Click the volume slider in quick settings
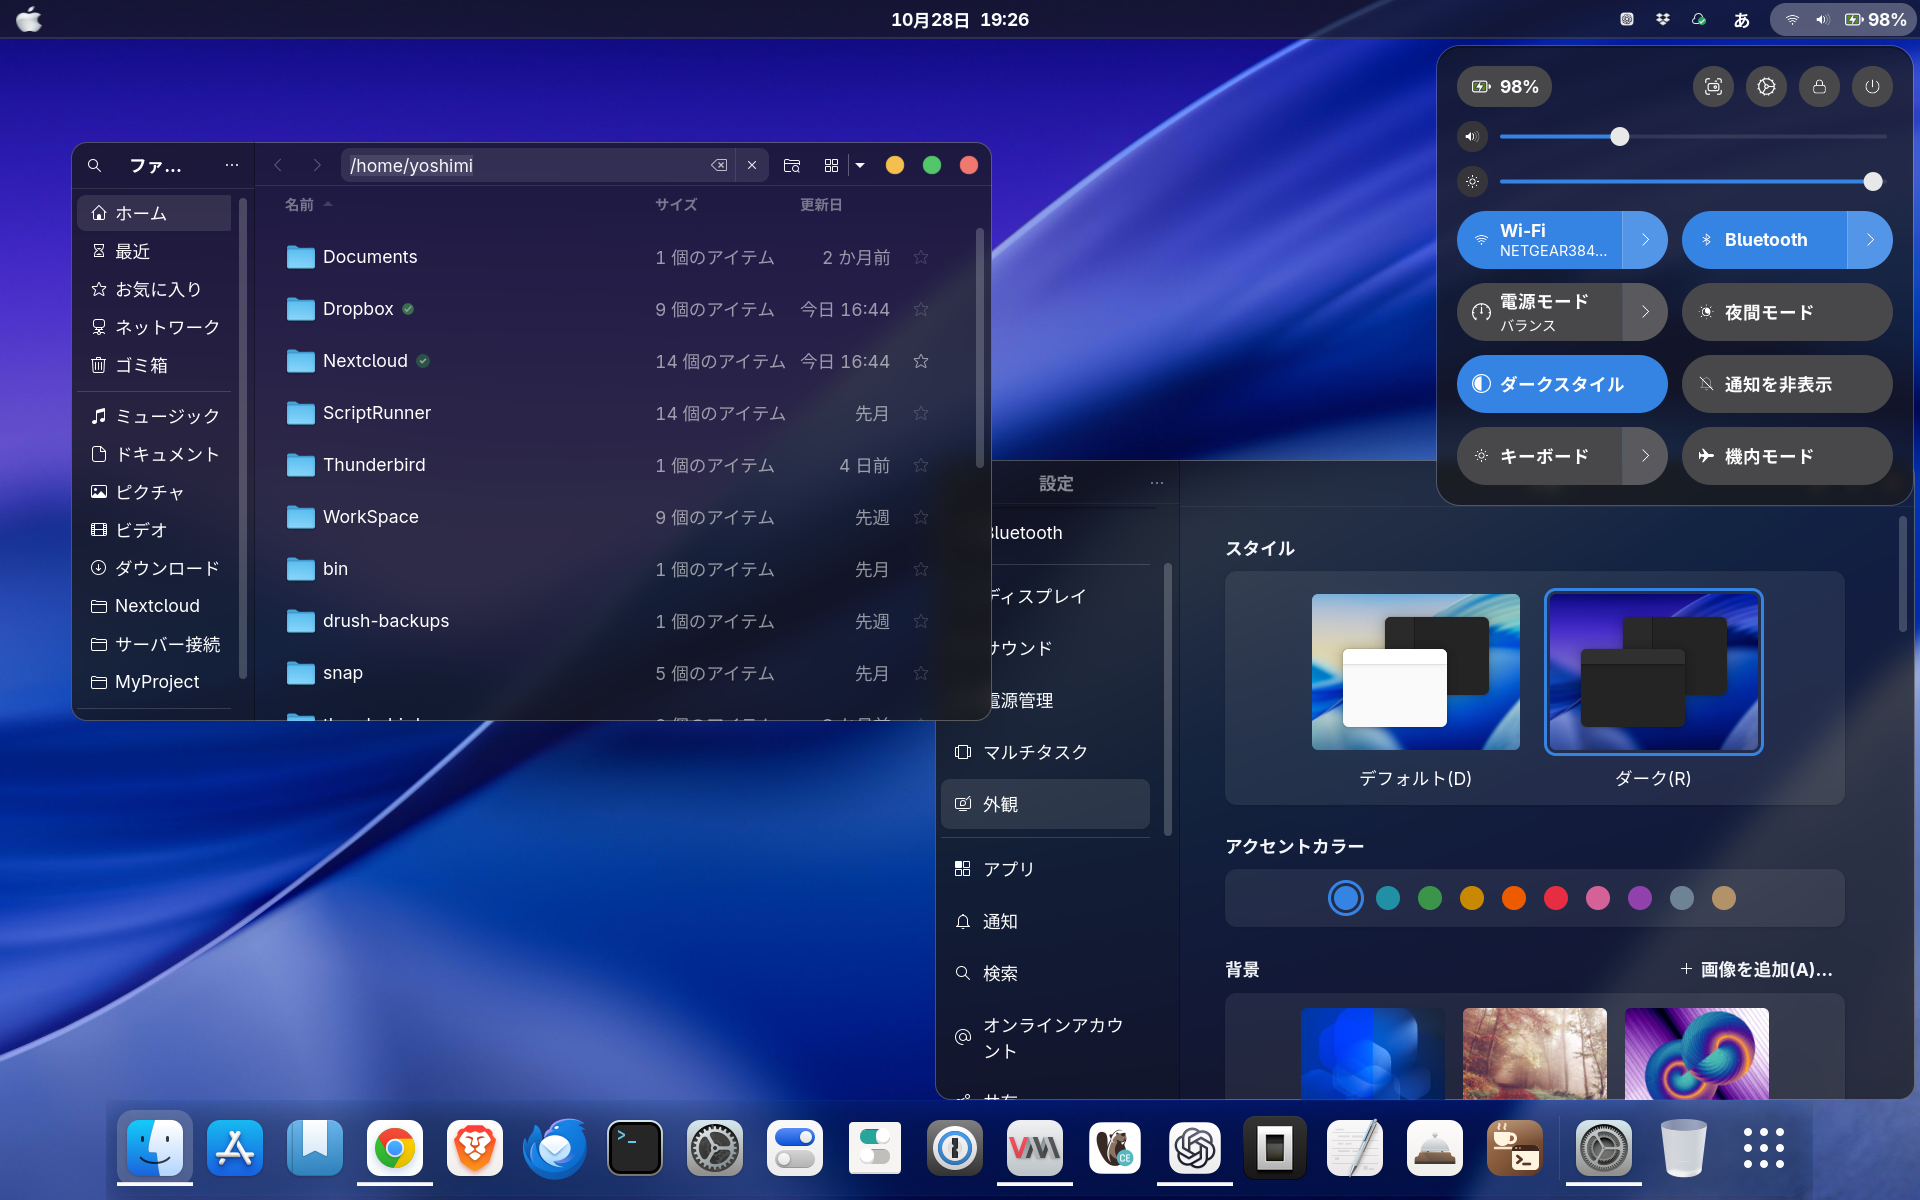This screenshot has height=1200, width=1920. pos(1693,137)
